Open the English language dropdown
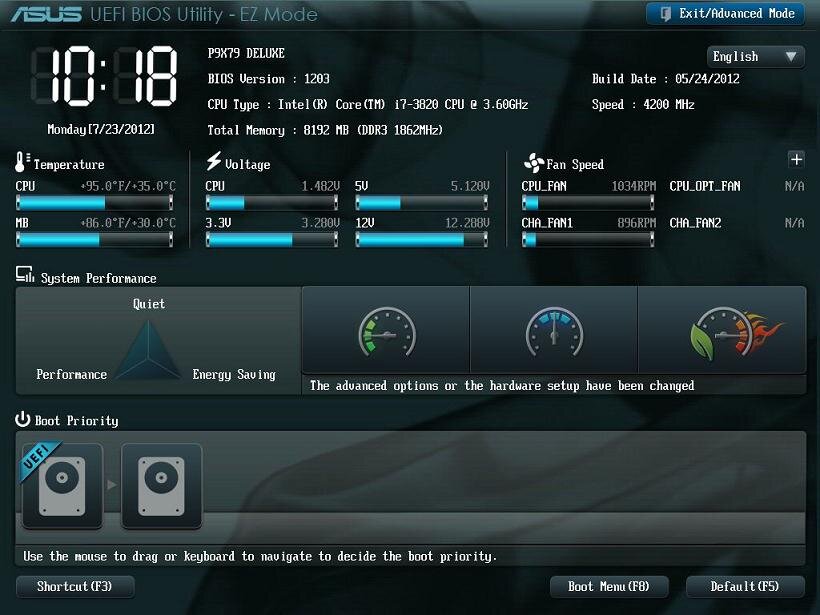820x615 pixels. 756,56
